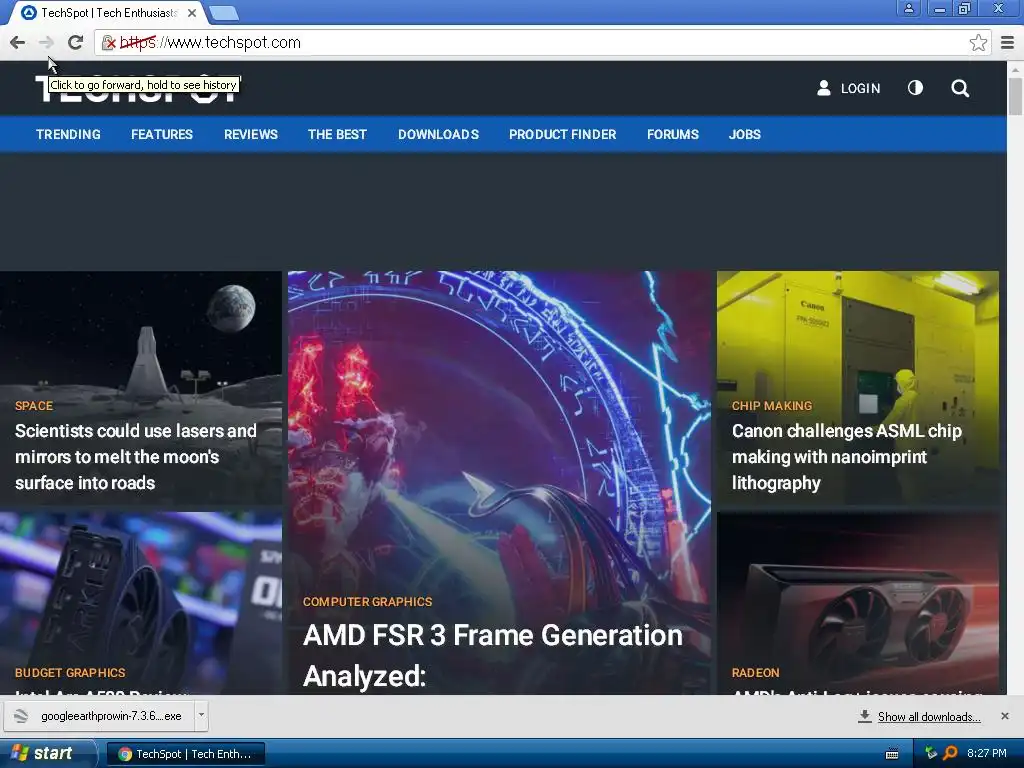Click the CHIP MAKING category label
Viewport: 1024px width, 768px height.
[772, 406]
